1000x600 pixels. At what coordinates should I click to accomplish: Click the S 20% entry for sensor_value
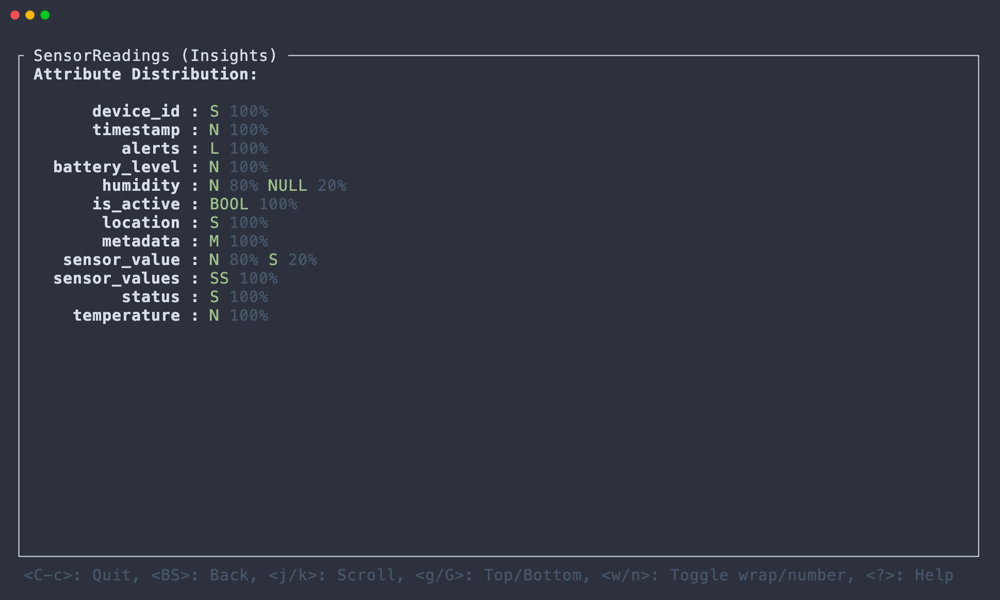point(292,260)
